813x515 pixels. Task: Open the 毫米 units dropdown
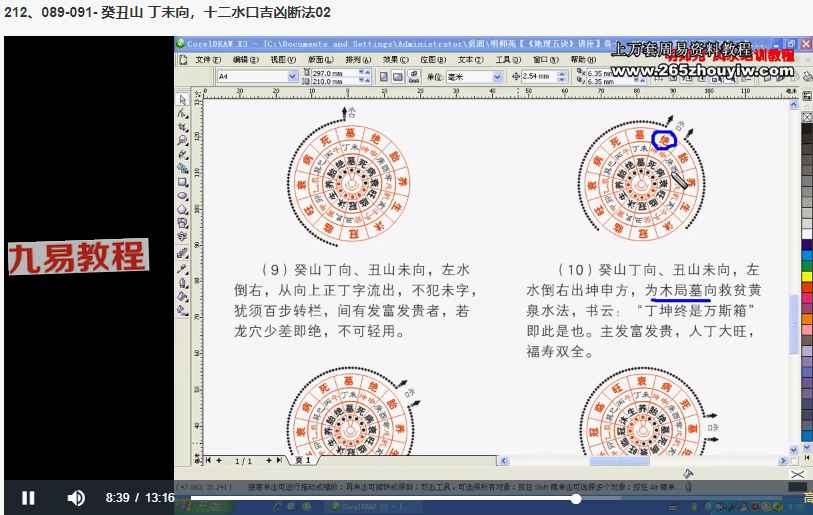498,77
